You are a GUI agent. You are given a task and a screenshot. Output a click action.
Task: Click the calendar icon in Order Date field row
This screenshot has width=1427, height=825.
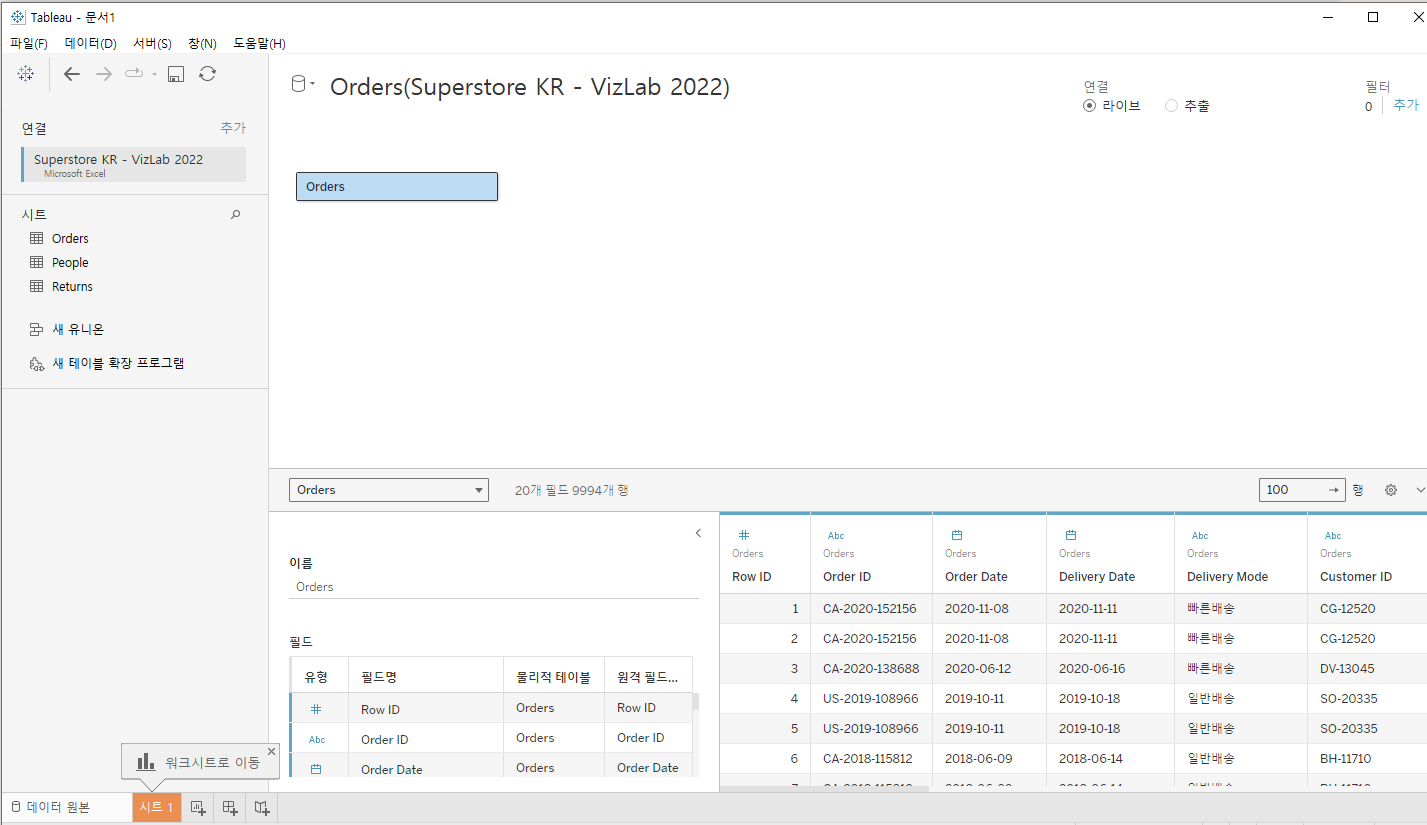click(316, 770)
